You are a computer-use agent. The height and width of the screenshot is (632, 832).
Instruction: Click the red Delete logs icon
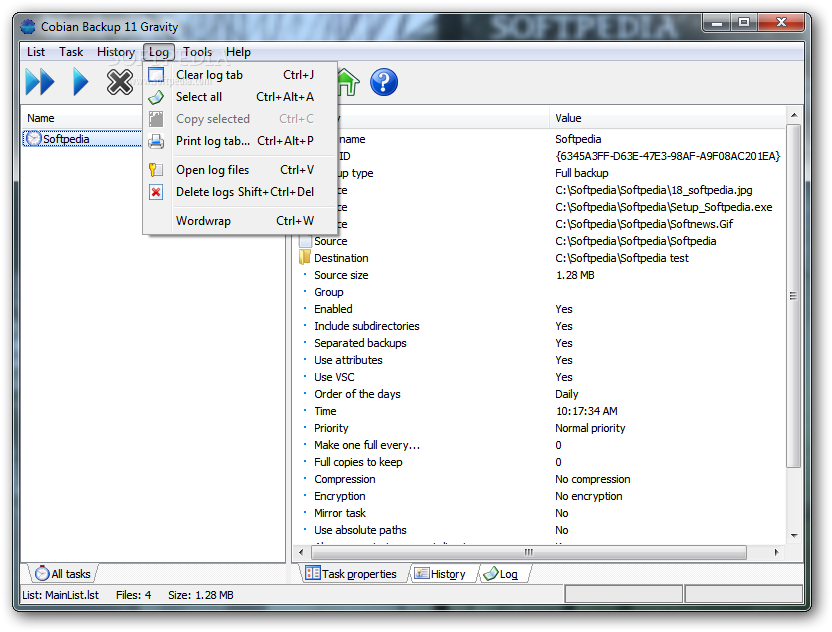(x=156, y=192)
